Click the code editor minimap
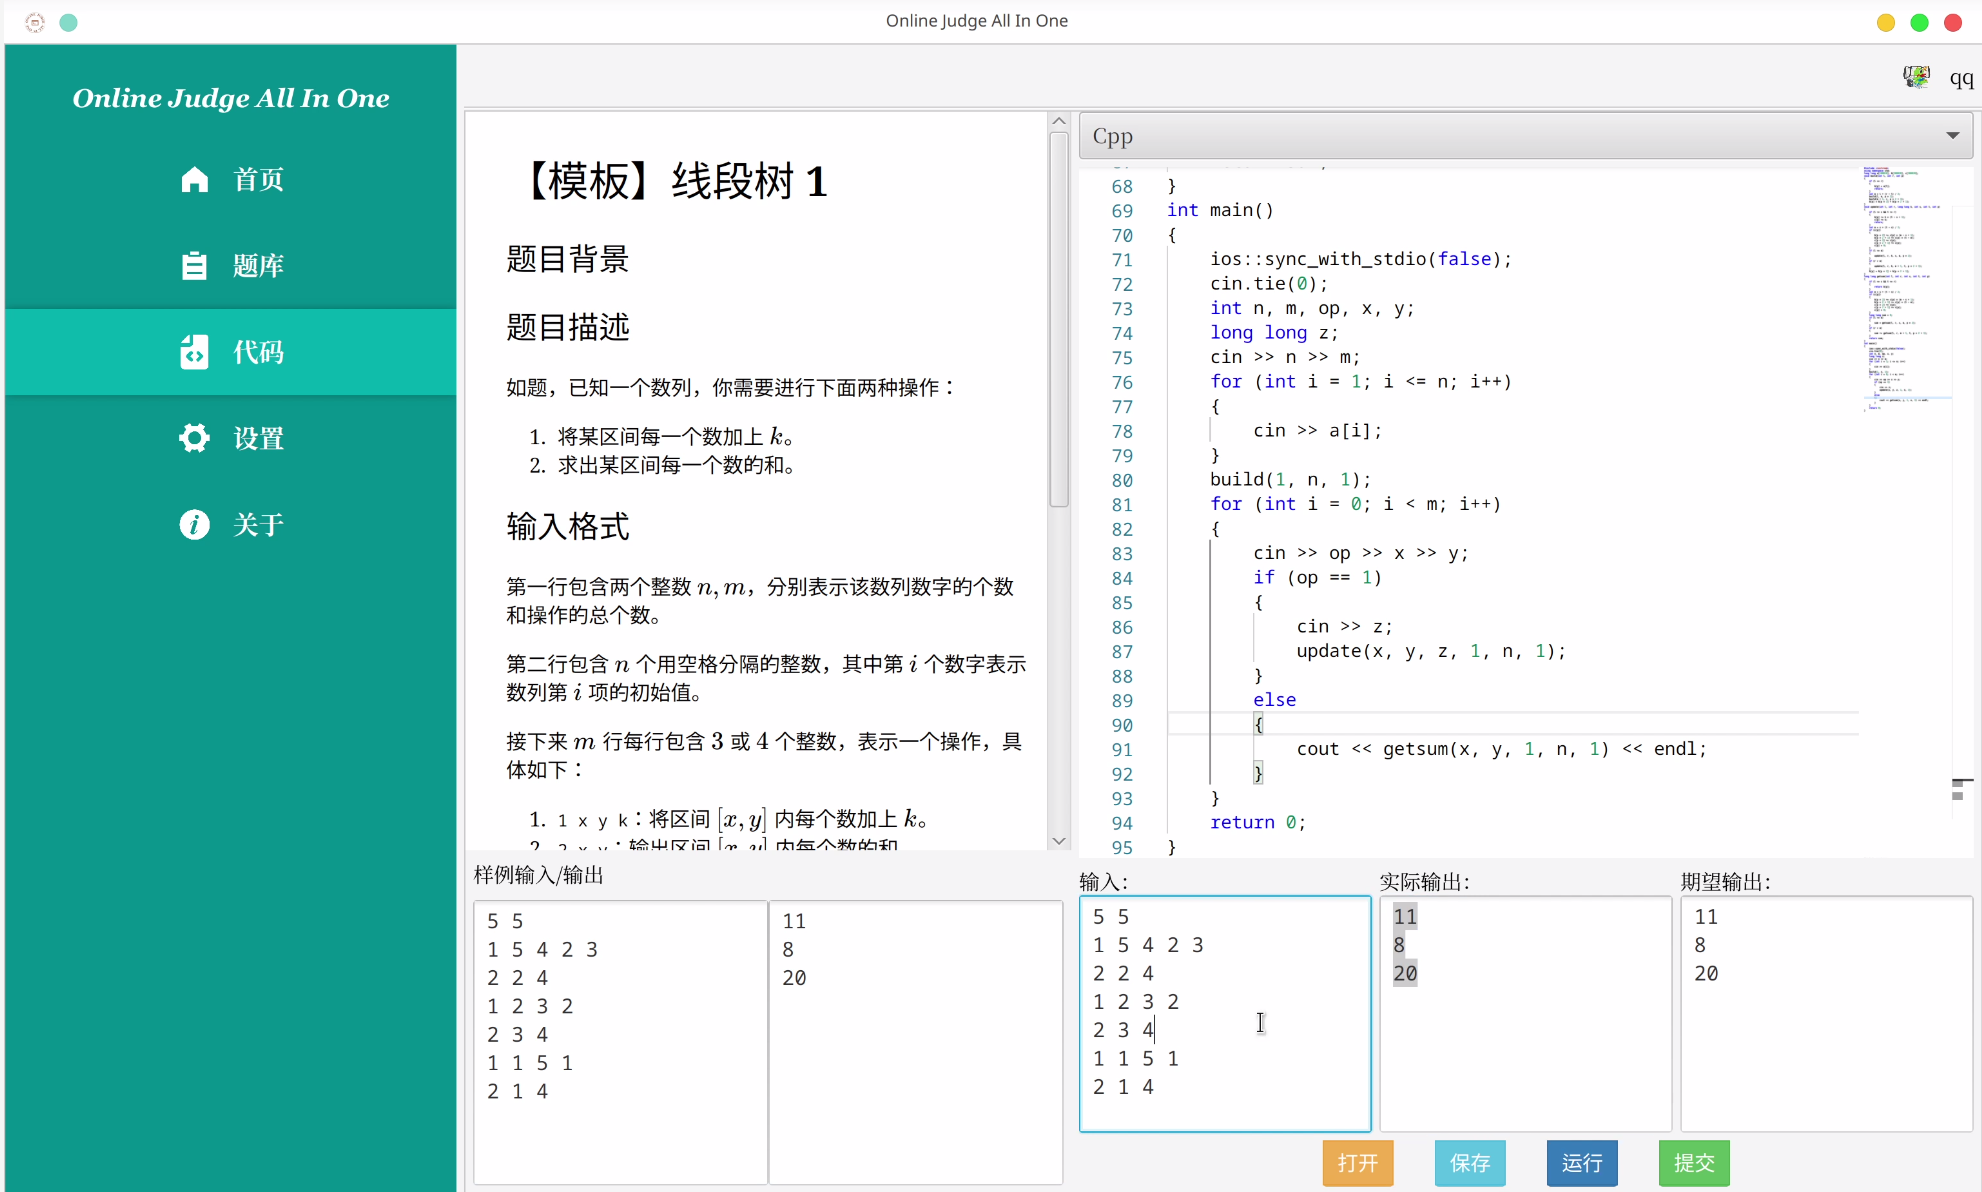This screenshot has height=1192, width=1982. (1905, 290)
